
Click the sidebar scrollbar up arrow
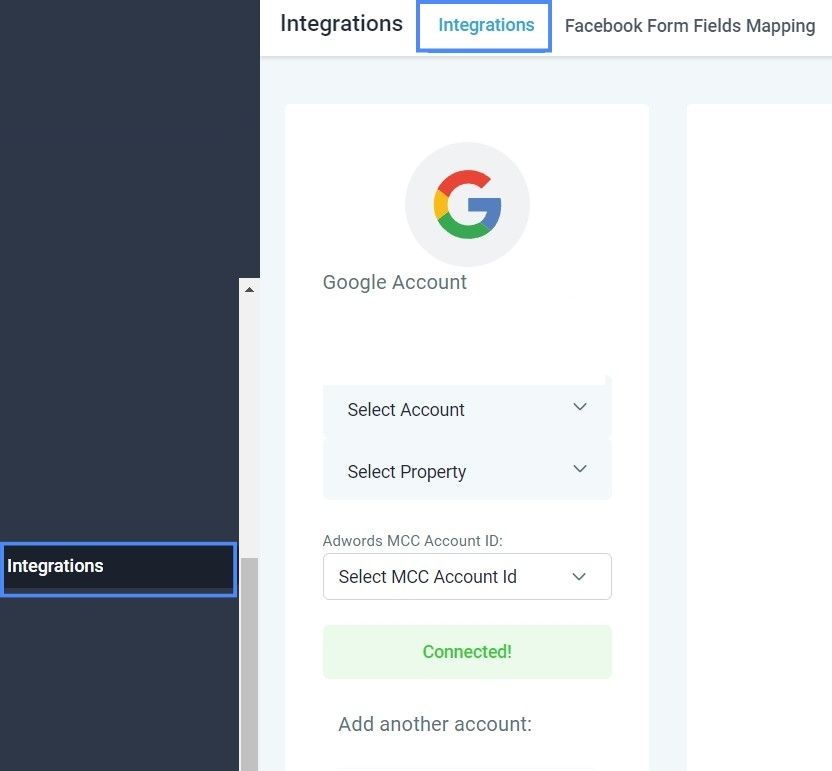[249, 289]
